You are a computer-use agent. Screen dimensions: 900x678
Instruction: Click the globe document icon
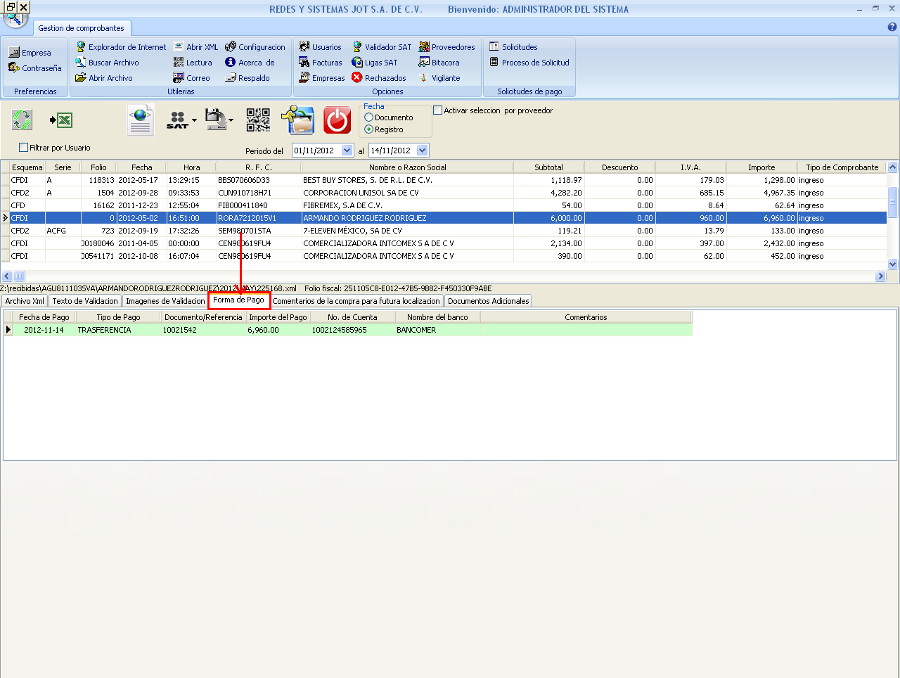[x=141, y=120]
